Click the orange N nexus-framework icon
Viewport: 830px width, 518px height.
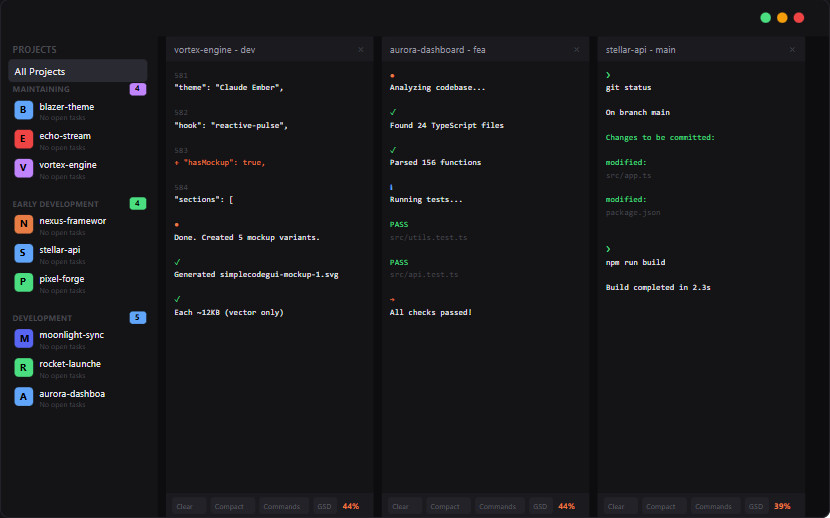click(x=23, y=224)
